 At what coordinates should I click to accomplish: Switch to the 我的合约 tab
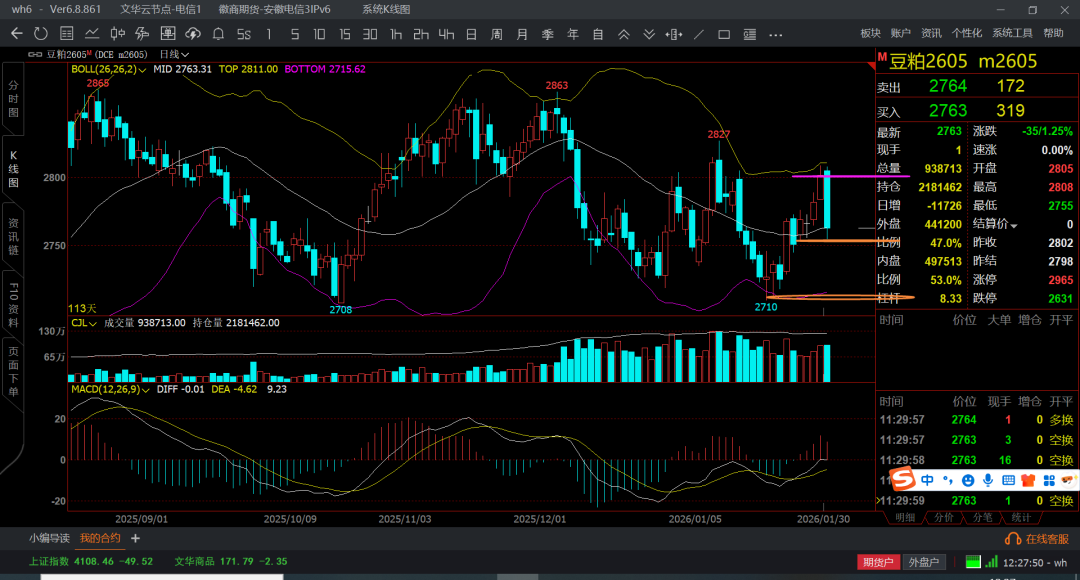click(x=101, y=539)
